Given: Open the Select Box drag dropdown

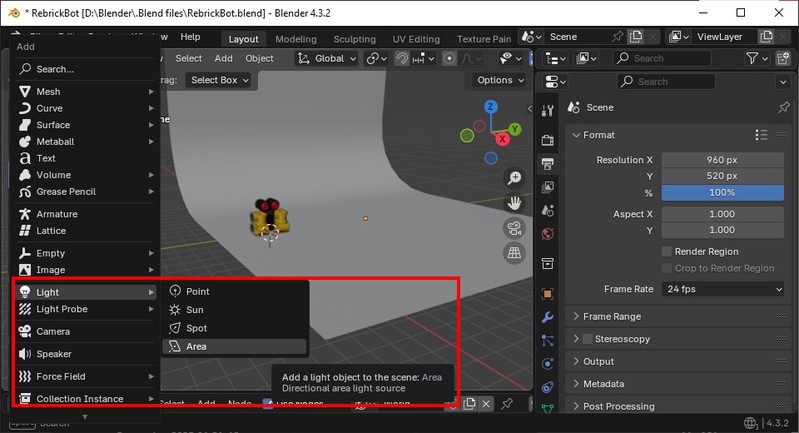Looking at the screenshot, I should tap(219, 80).
